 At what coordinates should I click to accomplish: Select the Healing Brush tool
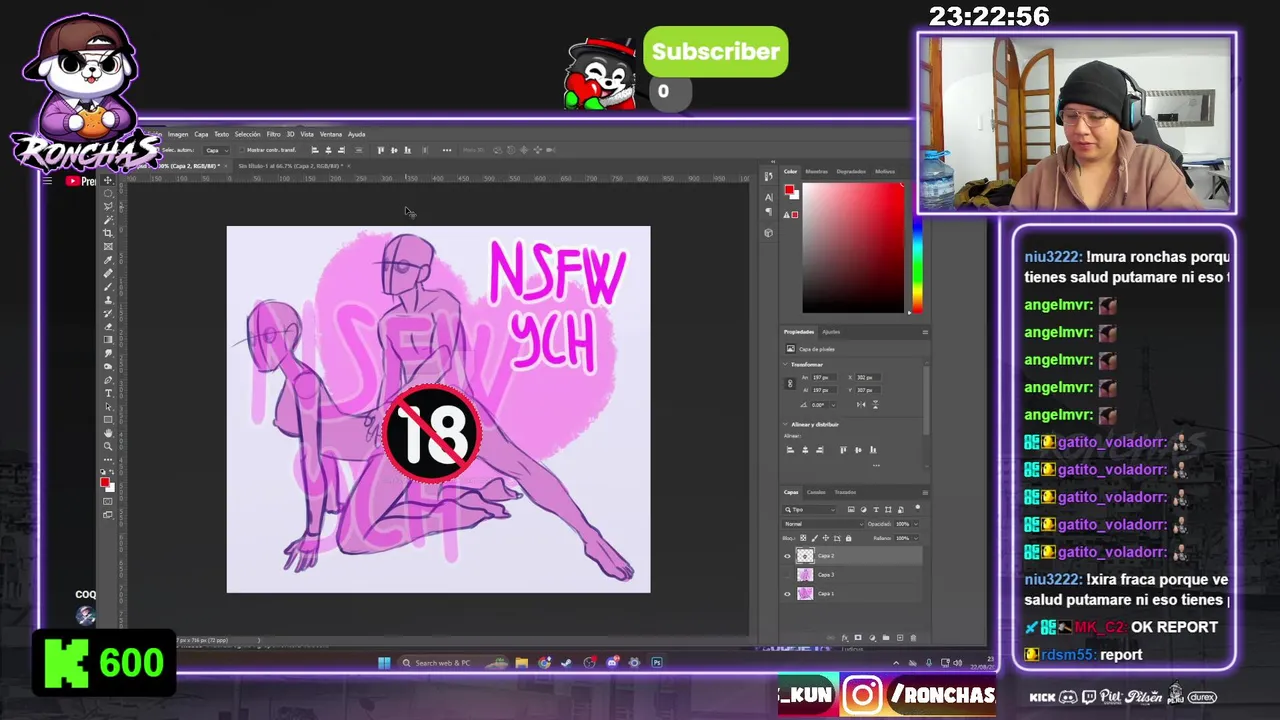pyautogui.click(x=108, y=273)
